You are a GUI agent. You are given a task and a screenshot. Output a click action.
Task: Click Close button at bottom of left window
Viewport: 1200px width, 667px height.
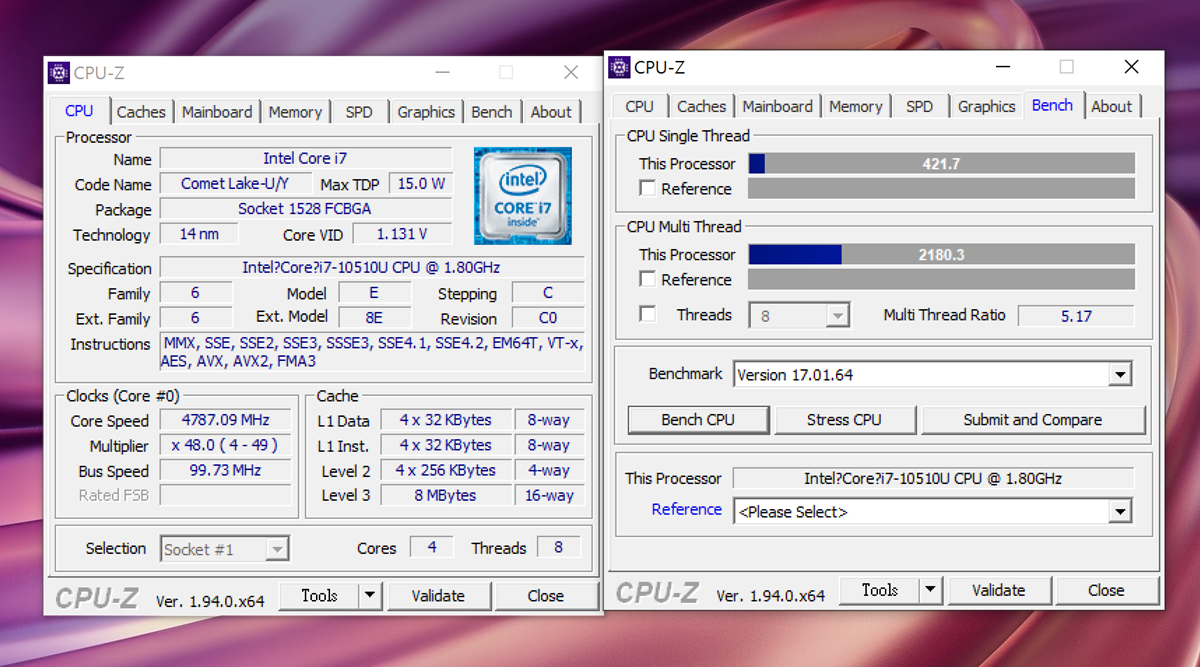coord(546,596)
